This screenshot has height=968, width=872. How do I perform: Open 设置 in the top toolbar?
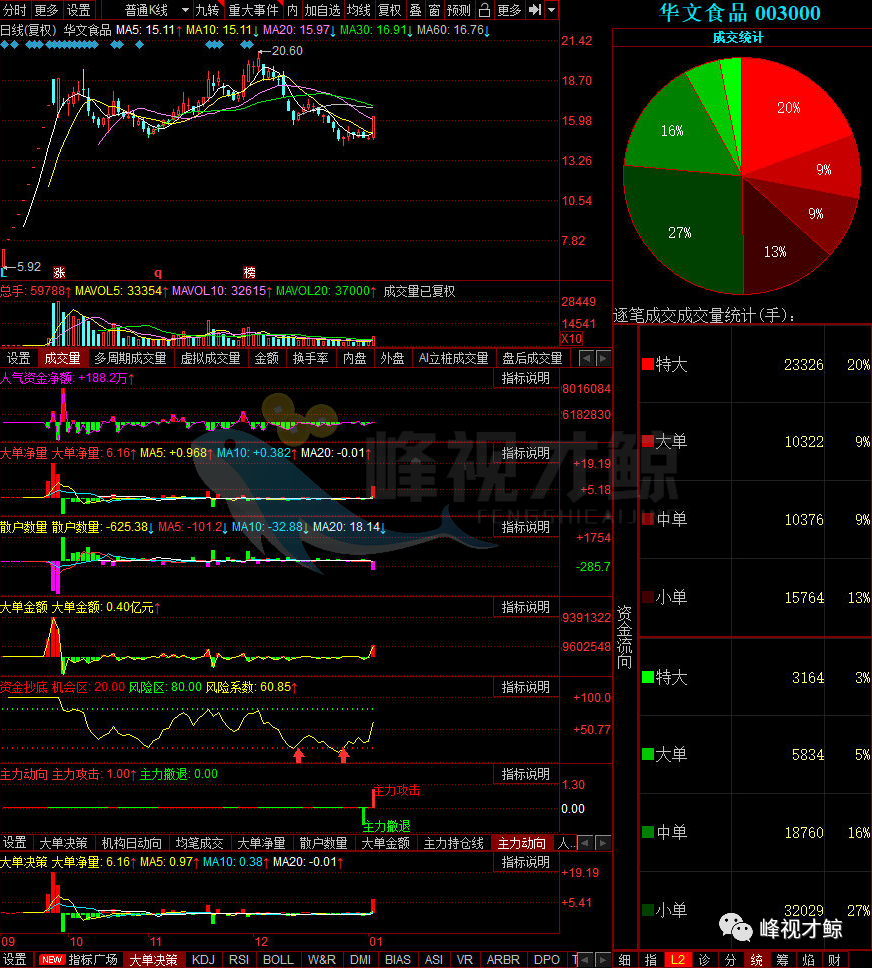pos(78,10)
